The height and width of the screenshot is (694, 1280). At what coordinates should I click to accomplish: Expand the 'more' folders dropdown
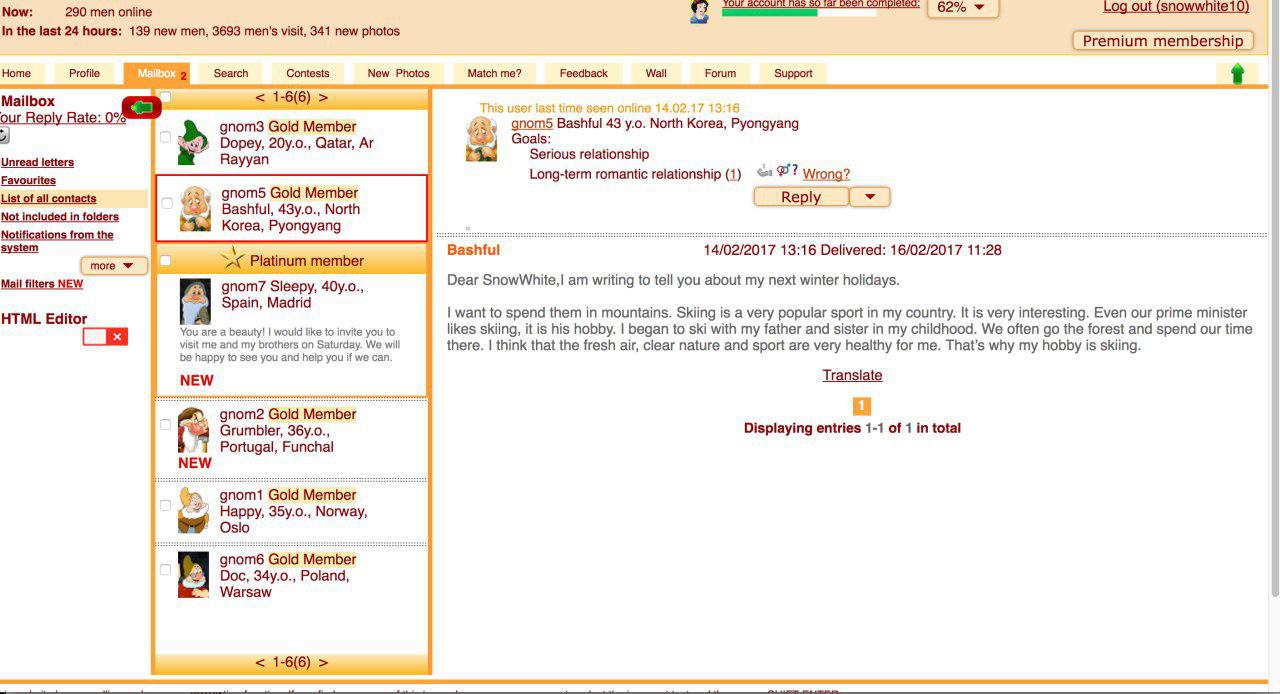[113, 266]
